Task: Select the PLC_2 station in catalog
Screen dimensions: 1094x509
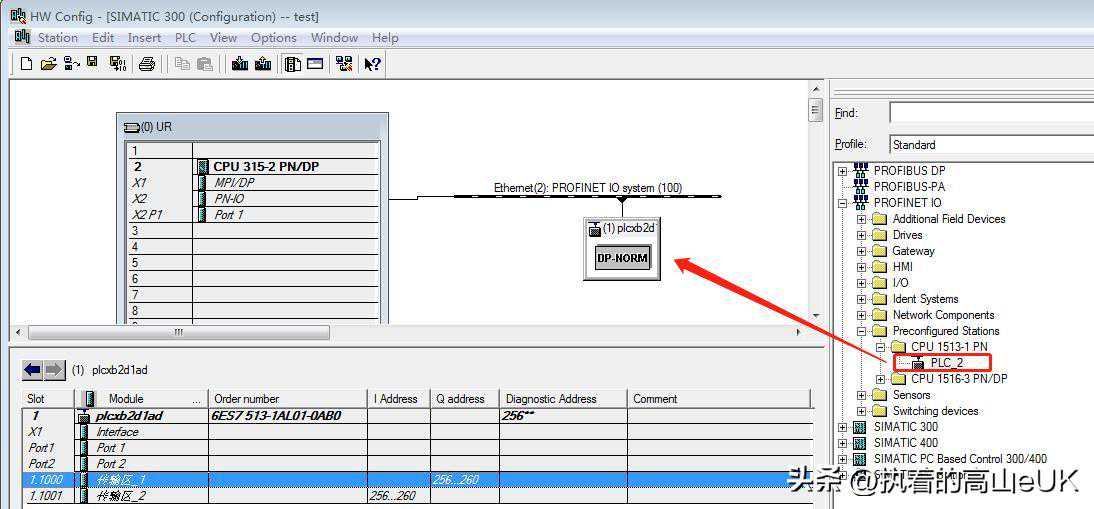Action: pyautogui.click(x=947, y=363)
